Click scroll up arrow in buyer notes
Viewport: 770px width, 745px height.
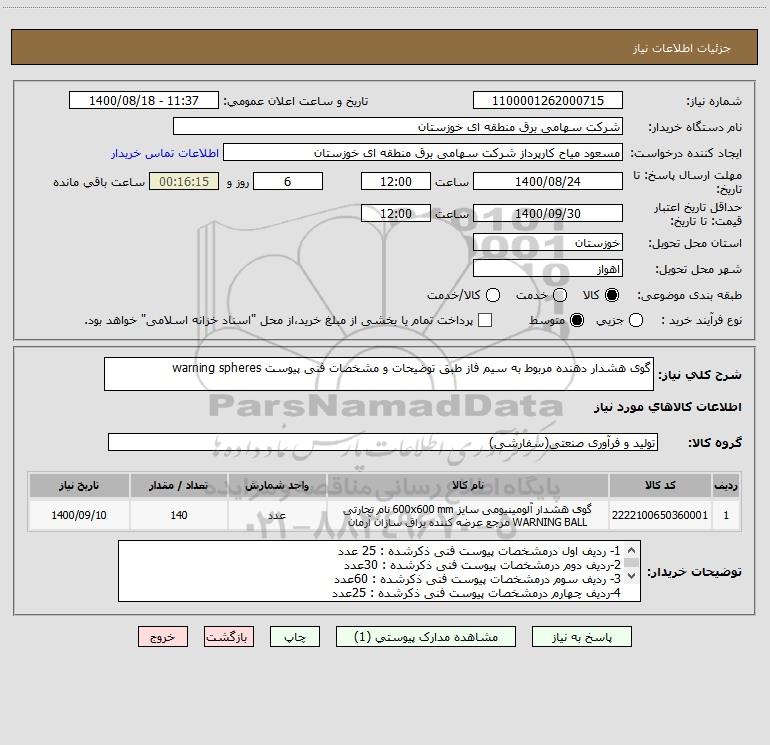click(x=632, y=550)
